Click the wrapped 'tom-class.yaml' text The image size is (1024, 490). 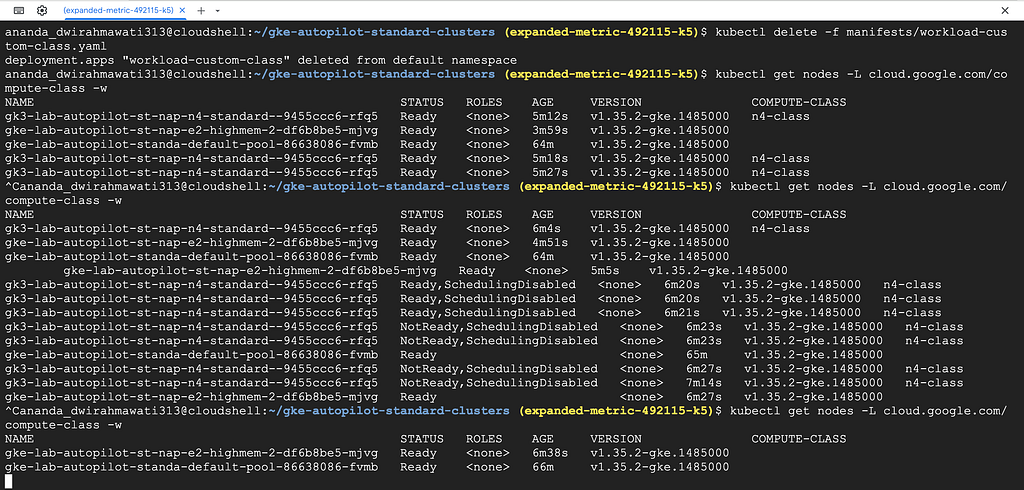click(56, 46)
